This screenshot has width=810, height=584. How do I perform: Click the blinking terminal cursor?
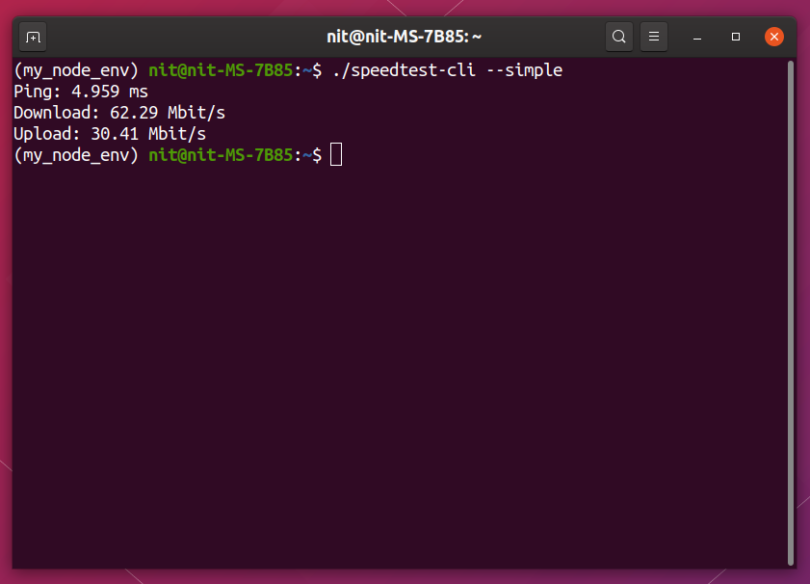coord(337,154)
